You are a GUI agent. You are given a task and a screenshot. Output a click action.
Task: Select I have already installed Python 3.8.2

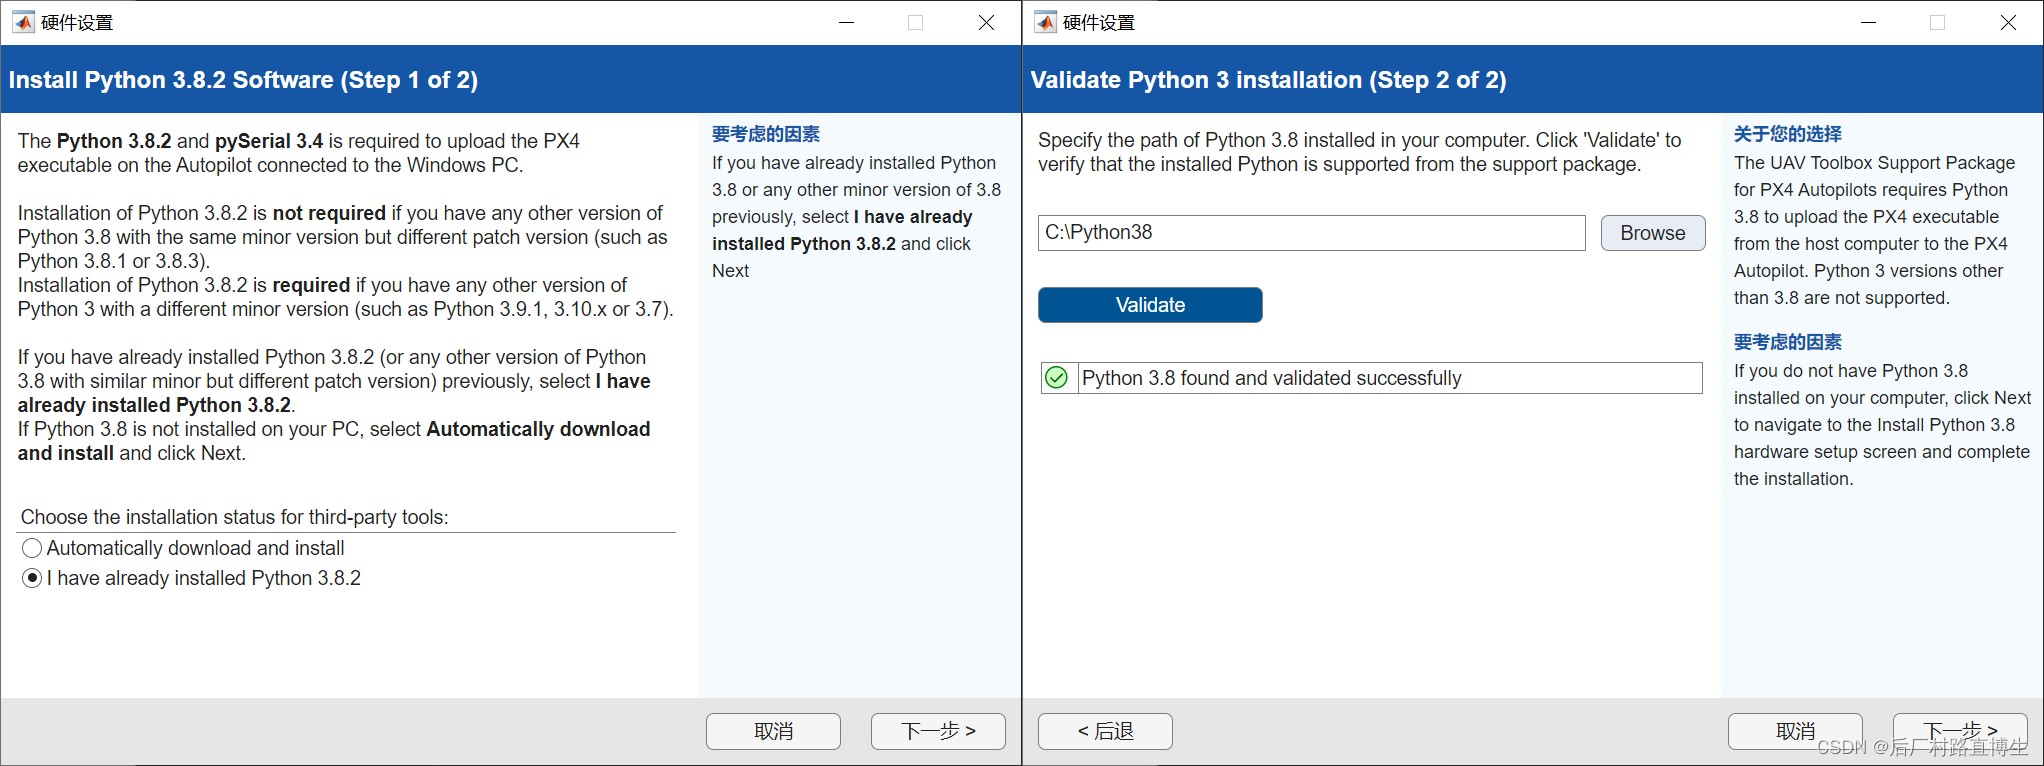(191, 578)
